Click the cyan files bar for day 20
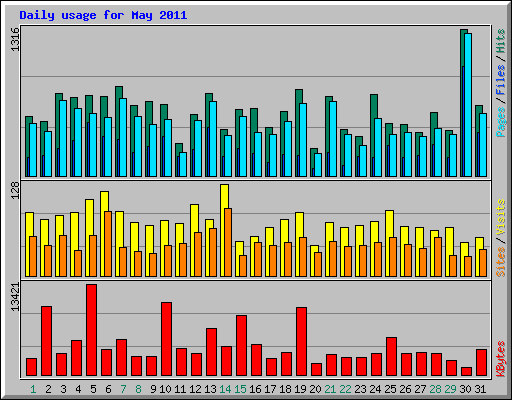Viewport: 512px width, 400px height. (x=318, y=165)
